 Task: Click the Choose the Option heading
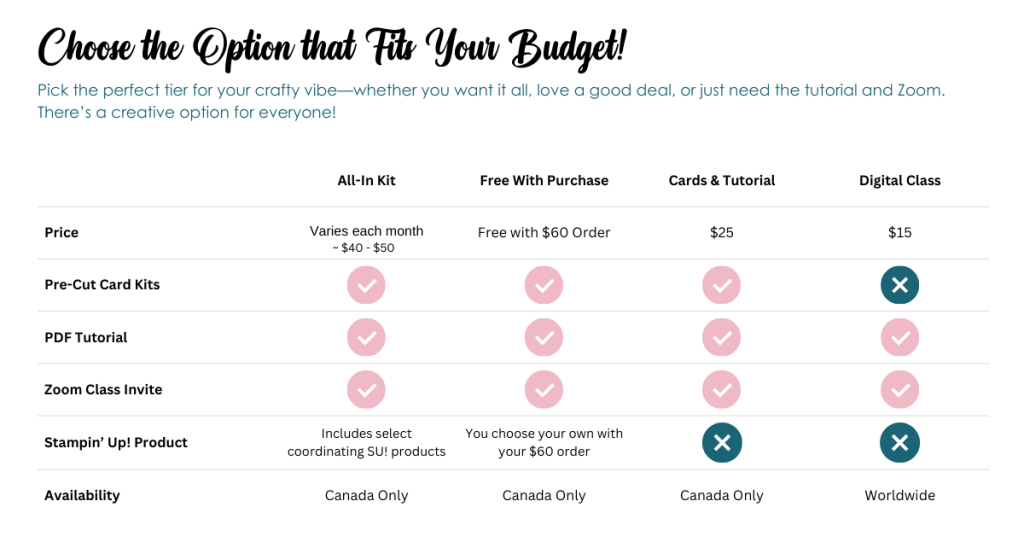click(x=332, y=48)
